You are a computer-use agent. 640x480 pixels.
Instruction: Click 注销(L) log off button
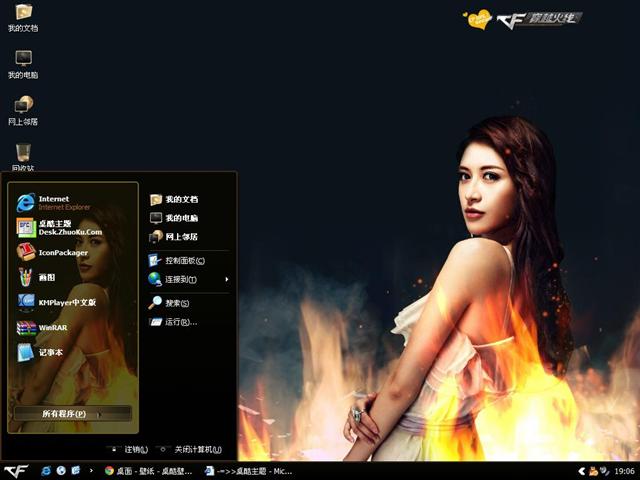pyautogui.click(x=129, y=449)
